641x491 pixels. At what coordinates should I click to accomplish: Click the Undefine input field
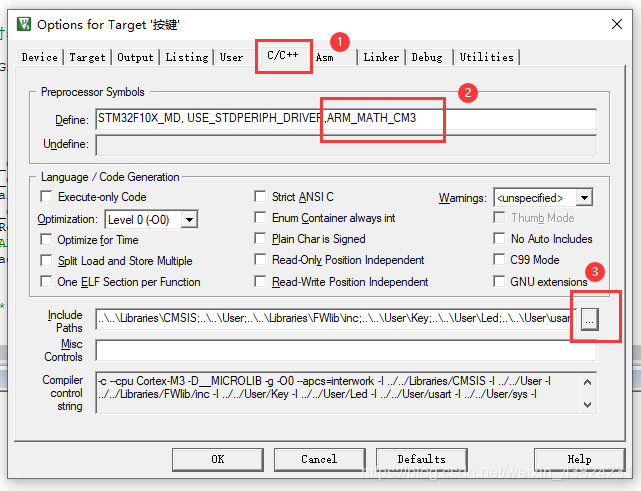pyautogui.click(x=346, y=145)
